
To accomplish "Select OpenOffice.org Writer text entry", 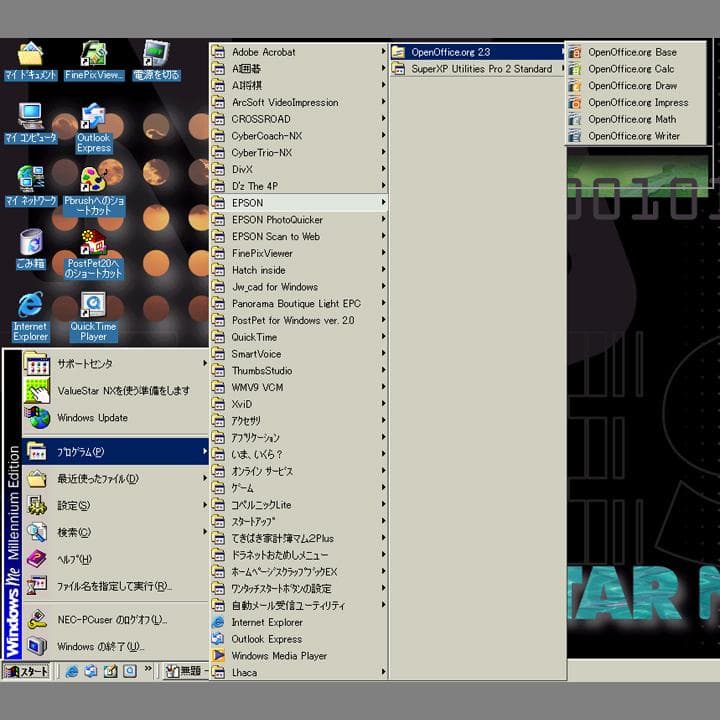I will (x=634, y=136).
